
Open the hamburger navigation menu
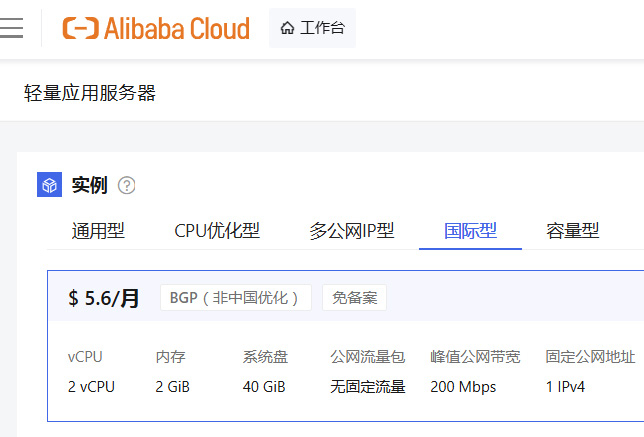click(x=11, y=28)
